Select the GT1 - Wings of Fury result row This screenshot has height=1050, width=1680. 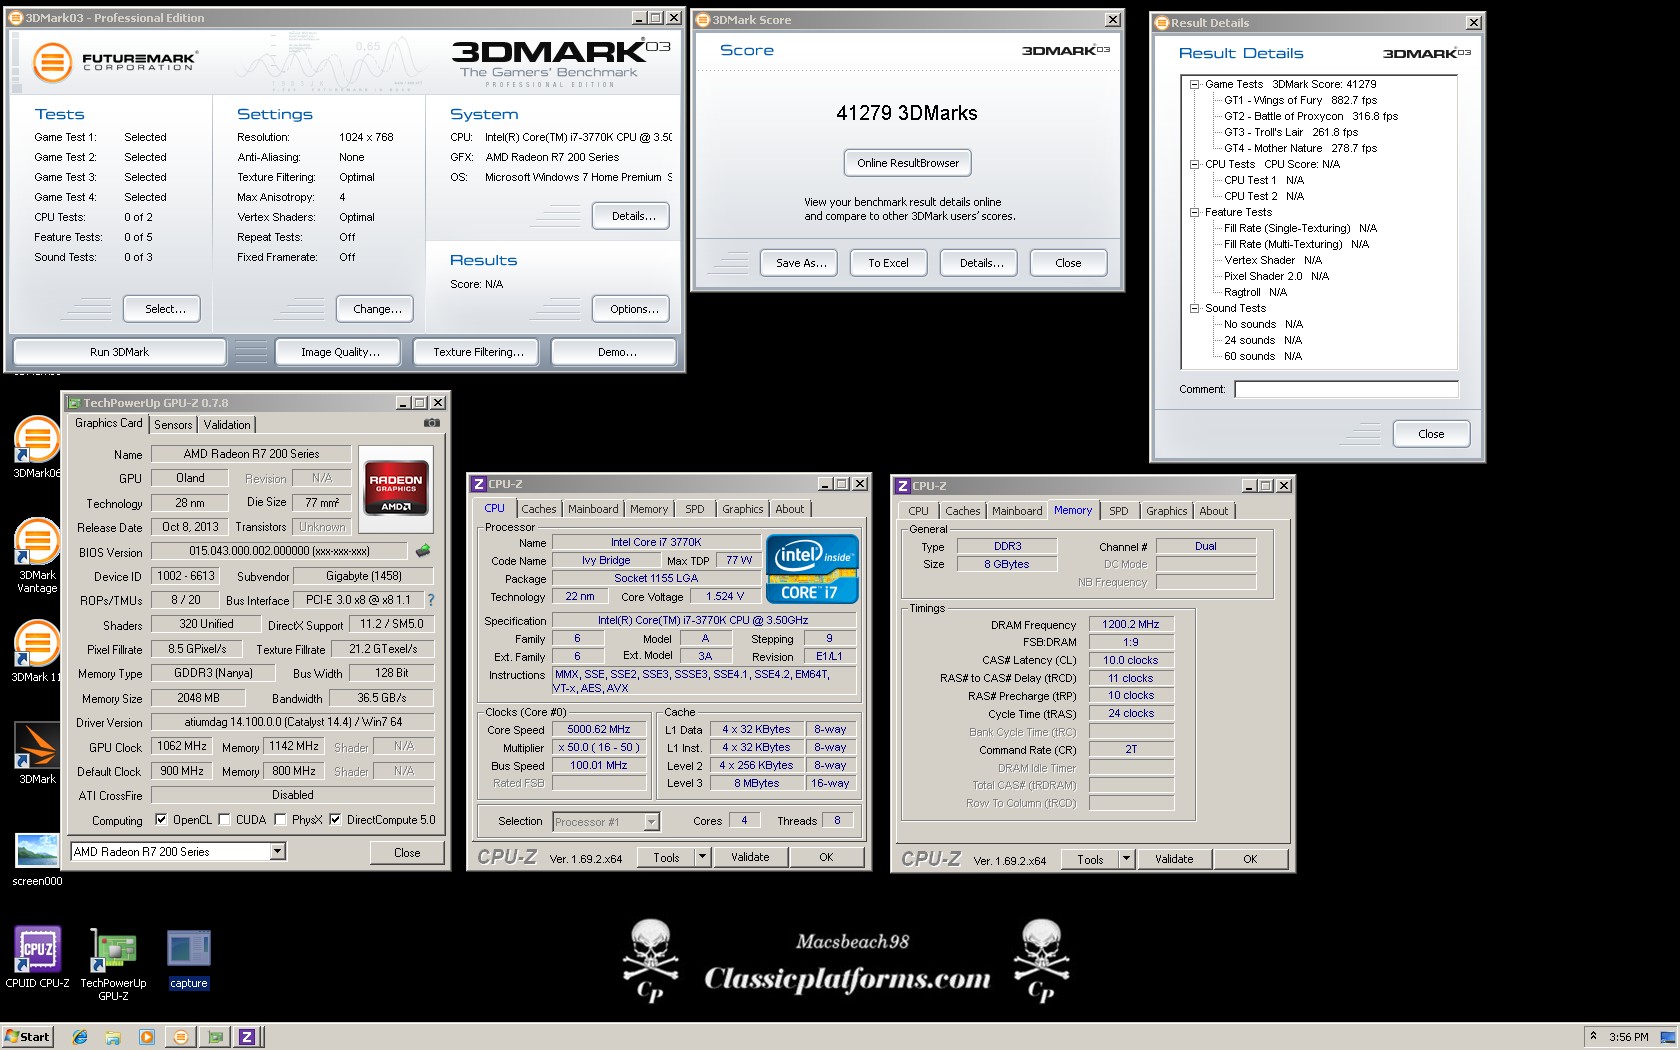pyautogui.click(x=1300, y=100)
